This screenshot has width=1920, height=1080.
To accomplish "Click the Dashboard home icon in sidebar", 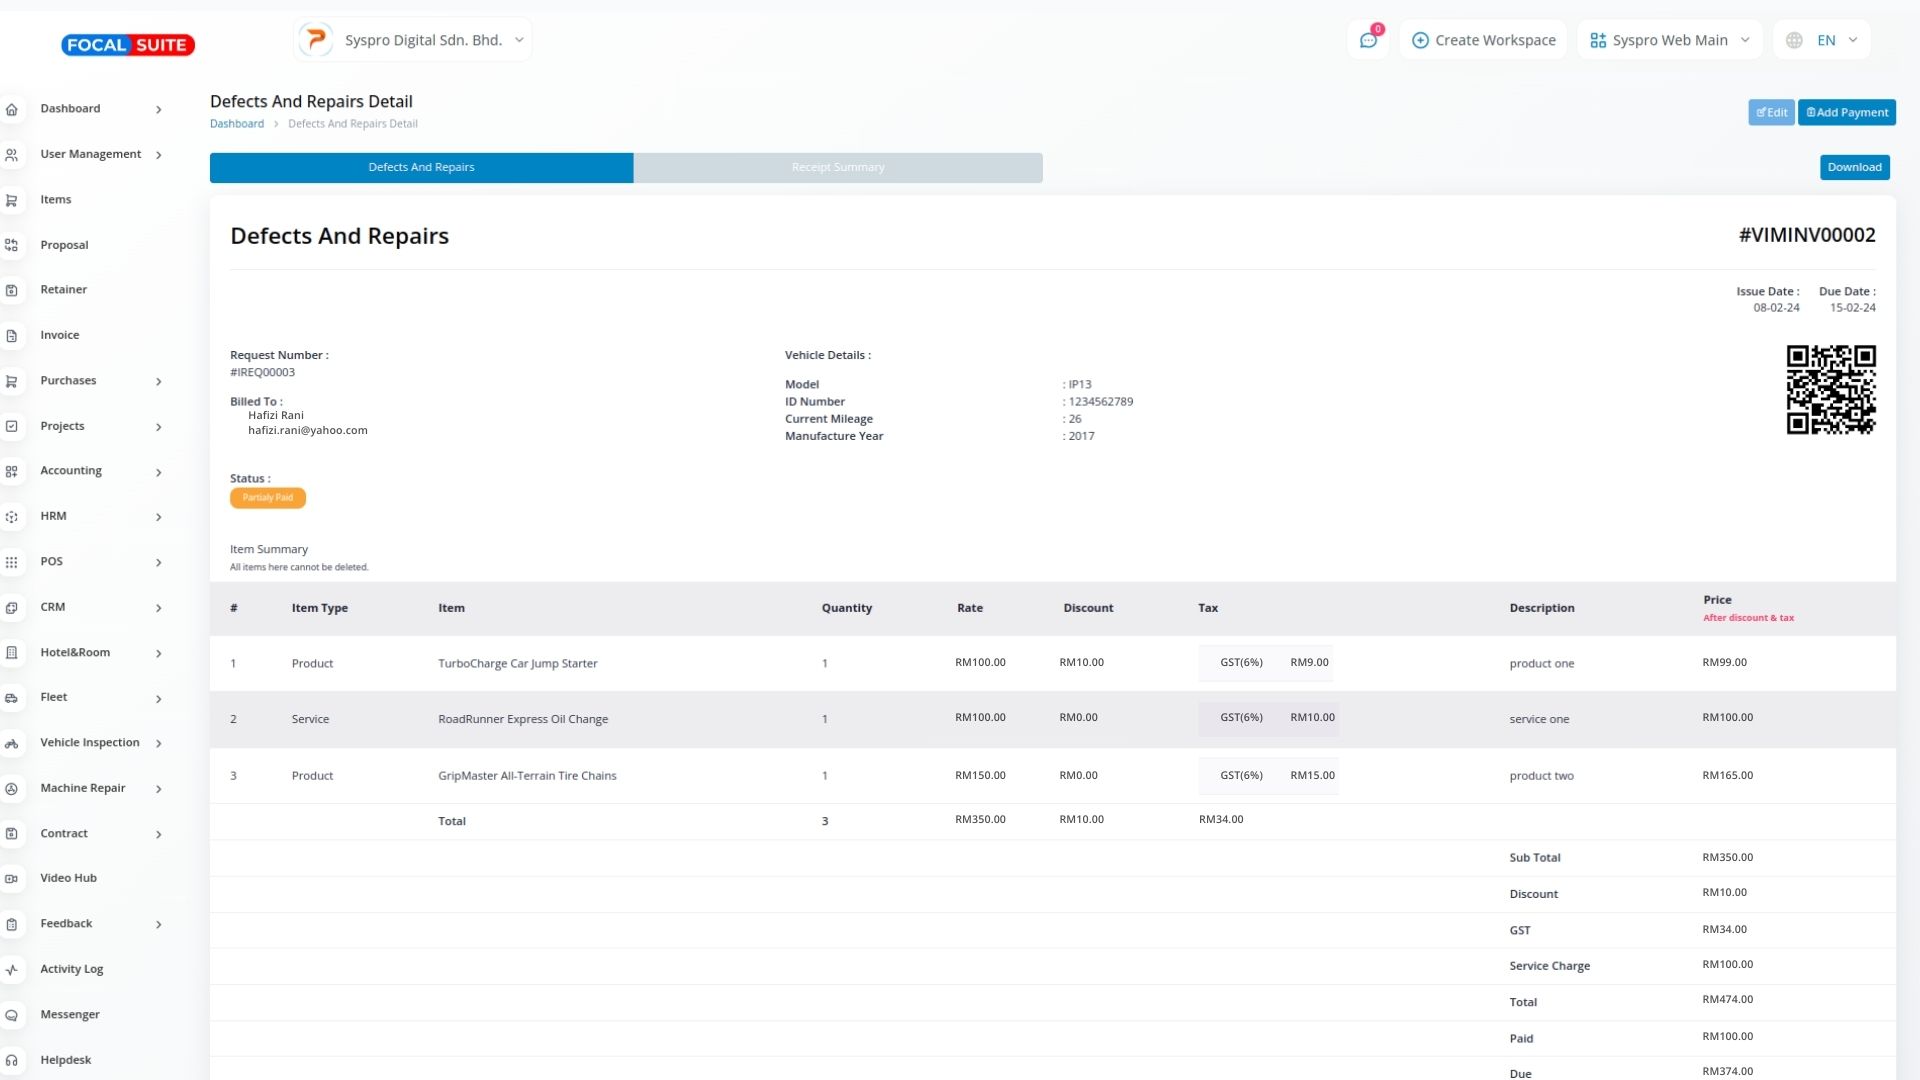I will point(12,109).
